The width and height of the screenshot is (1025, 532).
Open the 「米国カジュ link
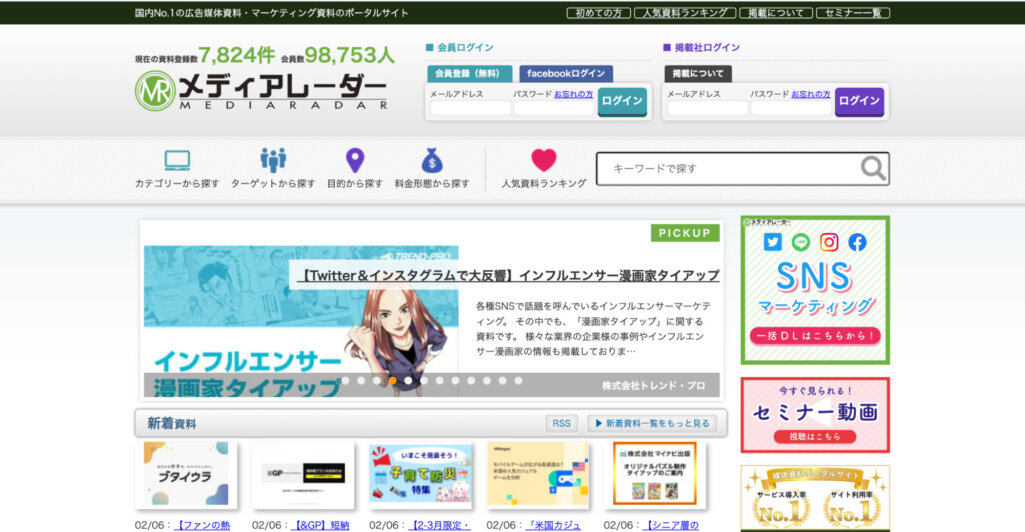pos(553,525)
